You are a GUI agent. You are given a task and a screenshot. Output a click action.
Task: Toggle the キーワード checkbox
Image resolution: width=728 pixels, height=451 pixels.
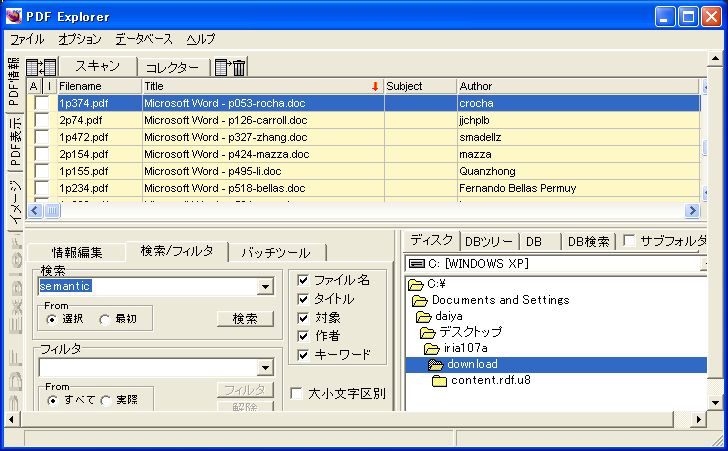(x=303, y=355)
